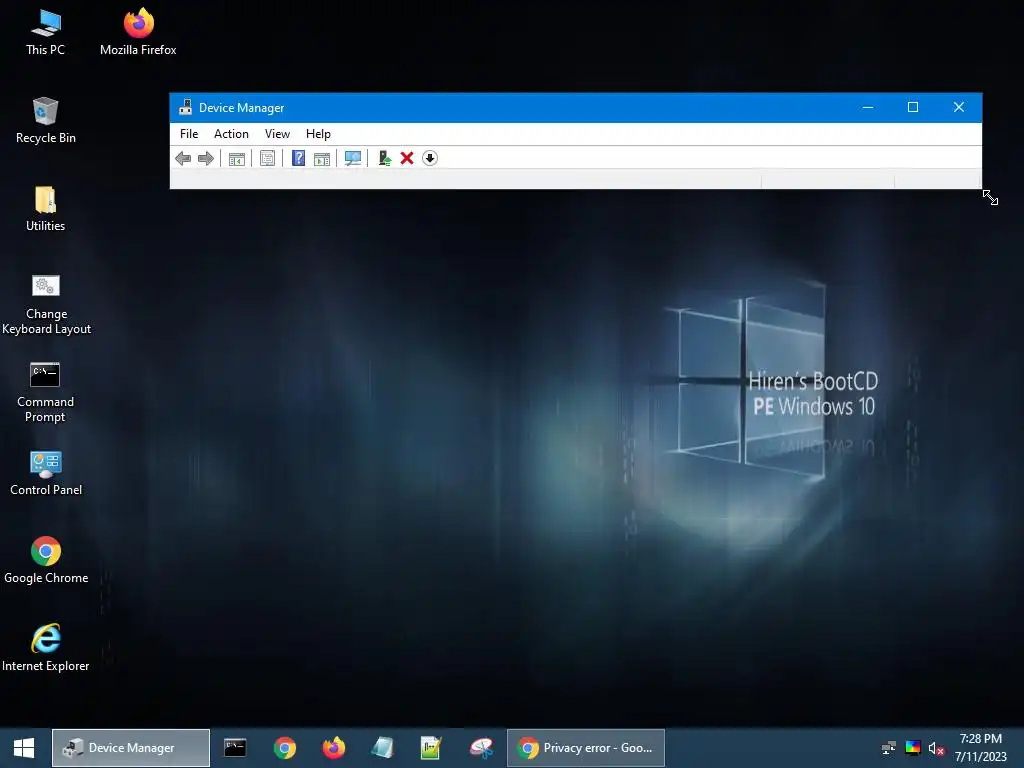The width and height of the screenshot is (1024, 768).
Task: Open the Action menu
Action: tap(231, 134)
